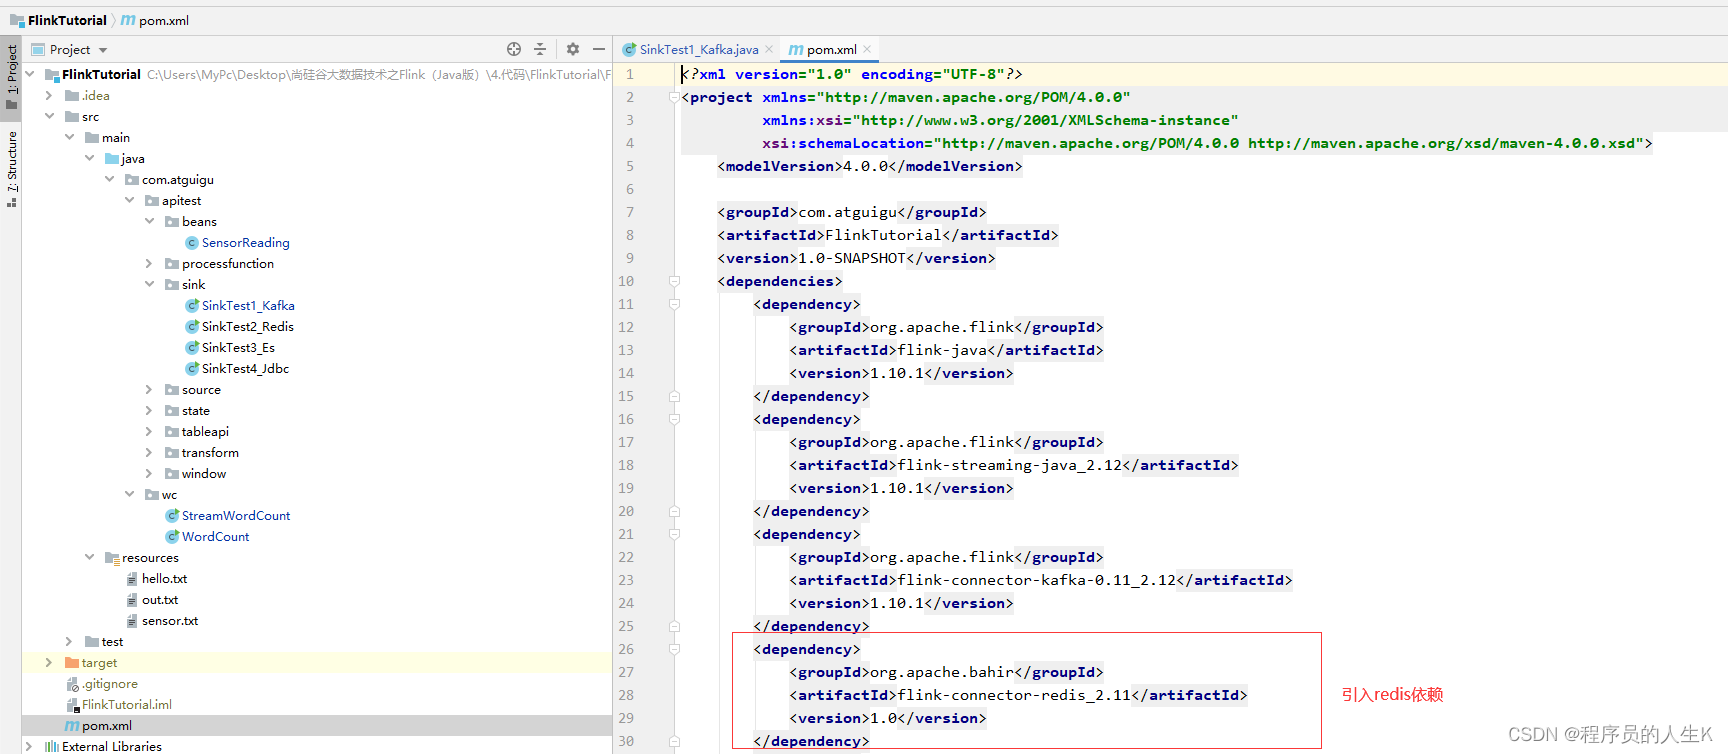Image resolution: width=1728 pixels, height=754 pixels.
Task: Open Project panel settings gear
Action: [x=573, y=49]
